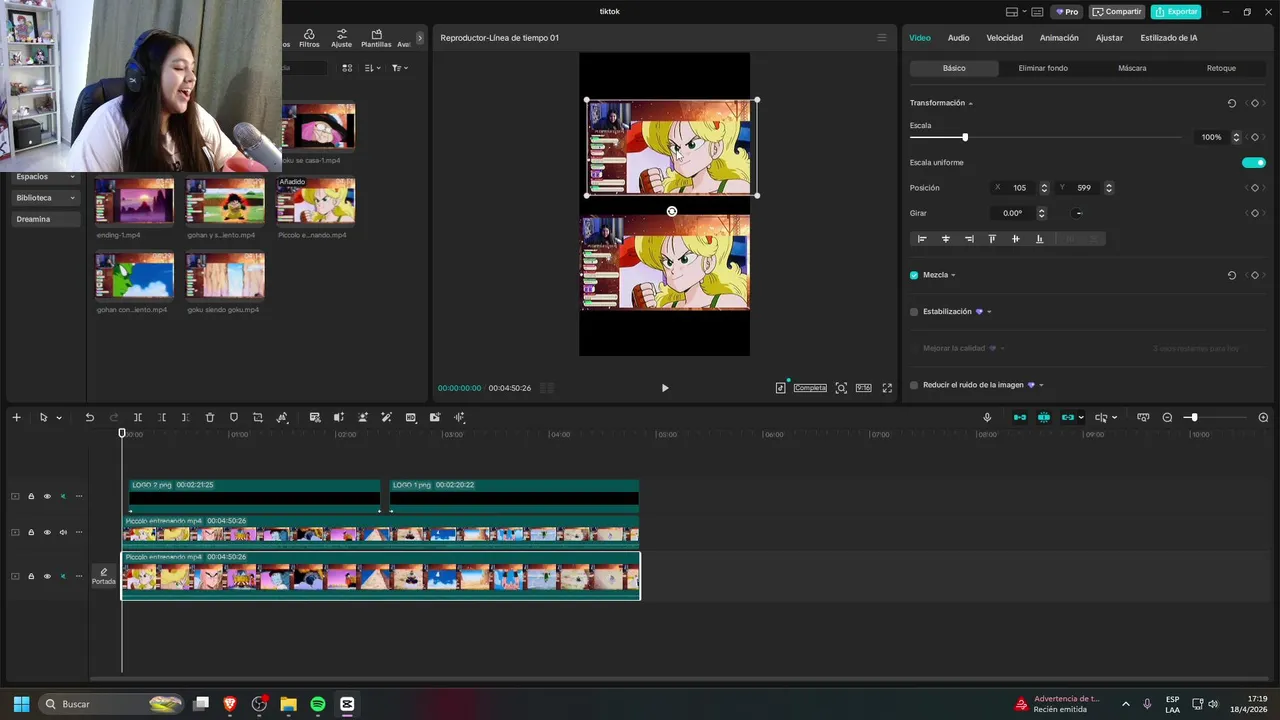This screenshot has height=720, width=1280.
Task: Open File Explorer from the taskbar
Action: [289, 704]
